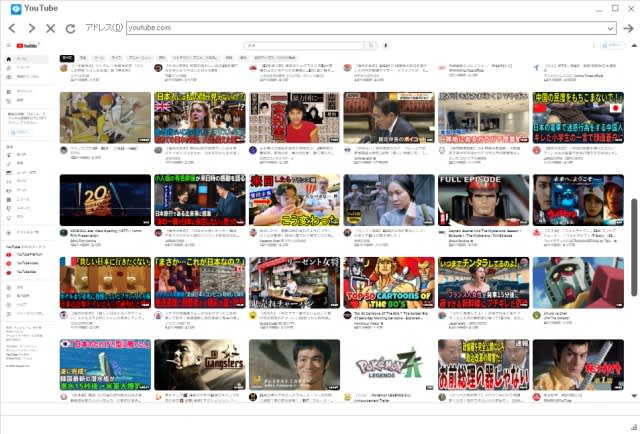Open the title link under the FULL EPISODE video
This screenshot has width=640, height=434.
485,233
